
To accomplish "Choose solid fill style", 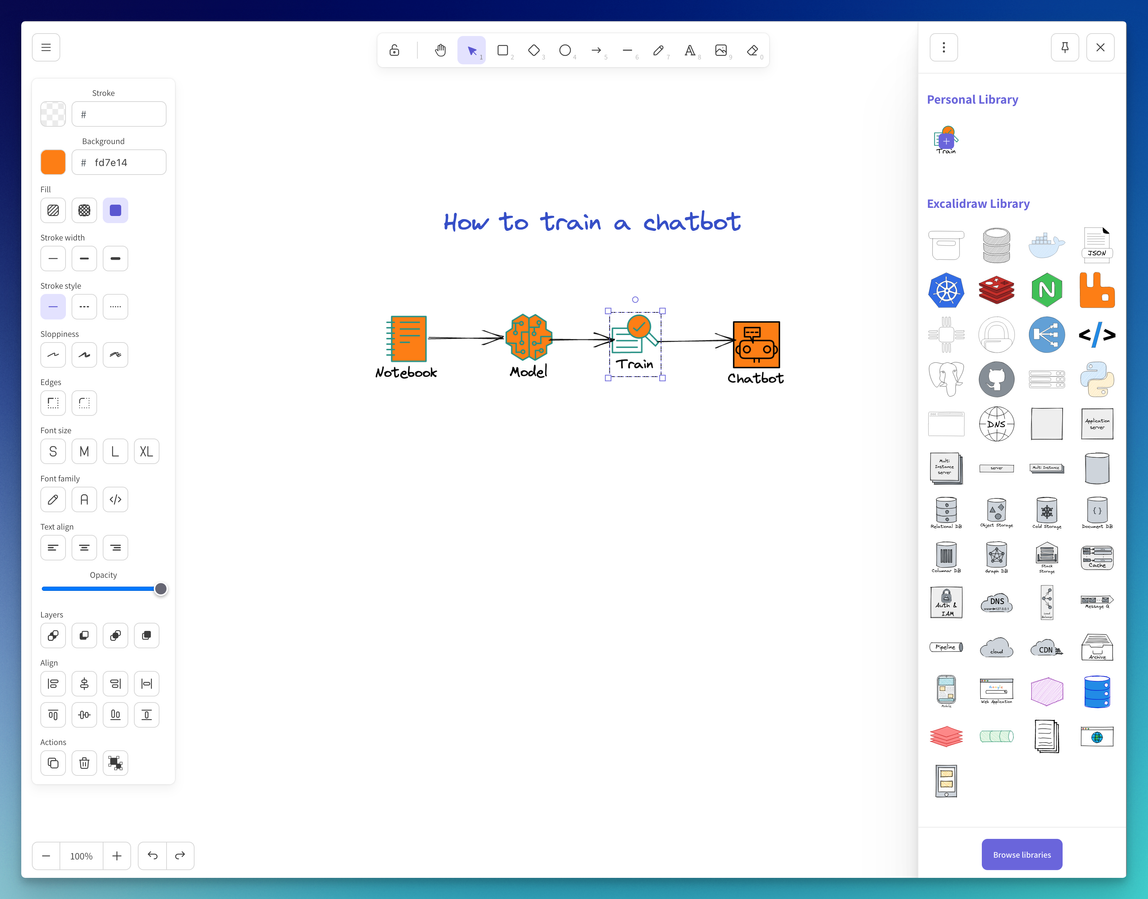I will (x=116, y=211).
